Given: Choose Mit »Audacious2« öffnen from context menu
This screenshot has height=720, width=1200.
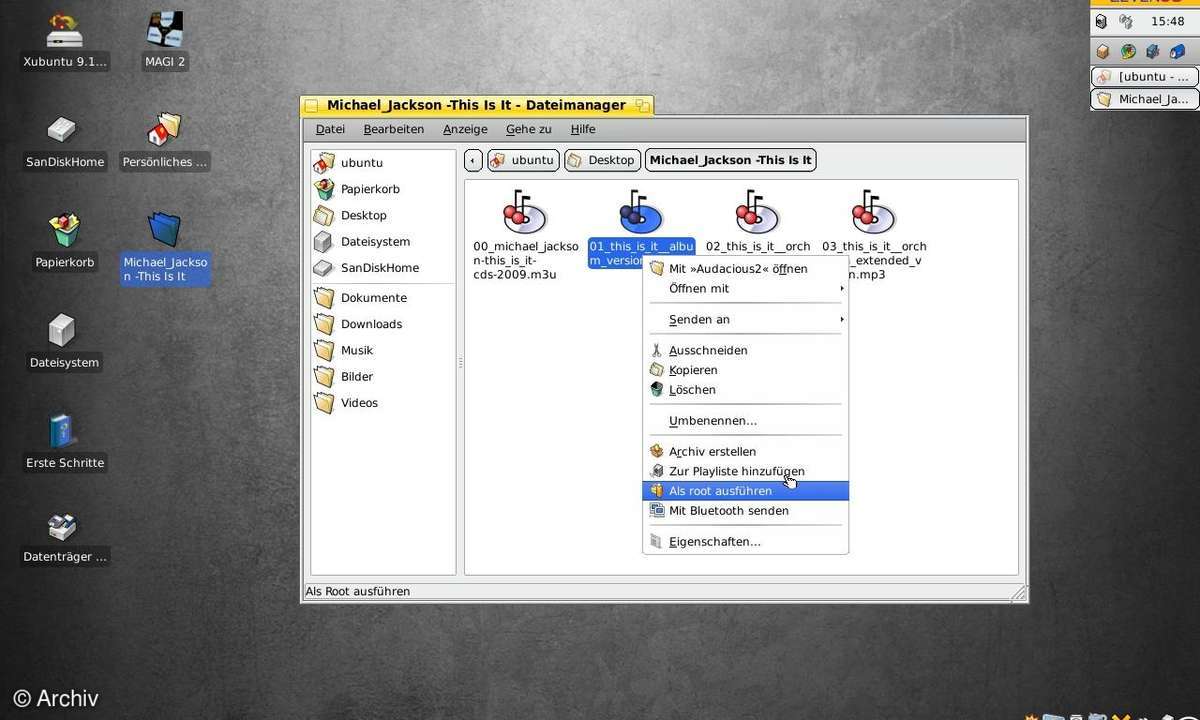Looking at the screenshot, I should (x=745, y=268).
